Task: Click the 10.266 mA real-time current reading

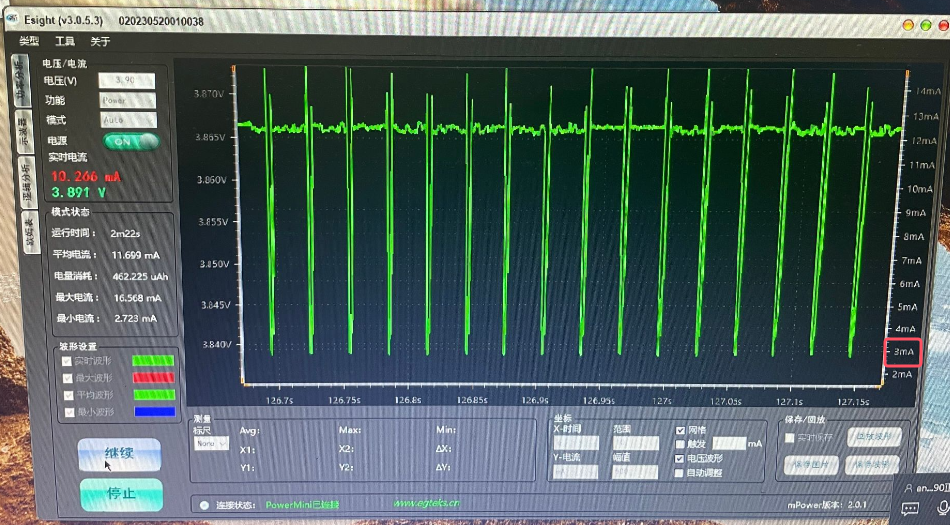Action: (85, 177)
